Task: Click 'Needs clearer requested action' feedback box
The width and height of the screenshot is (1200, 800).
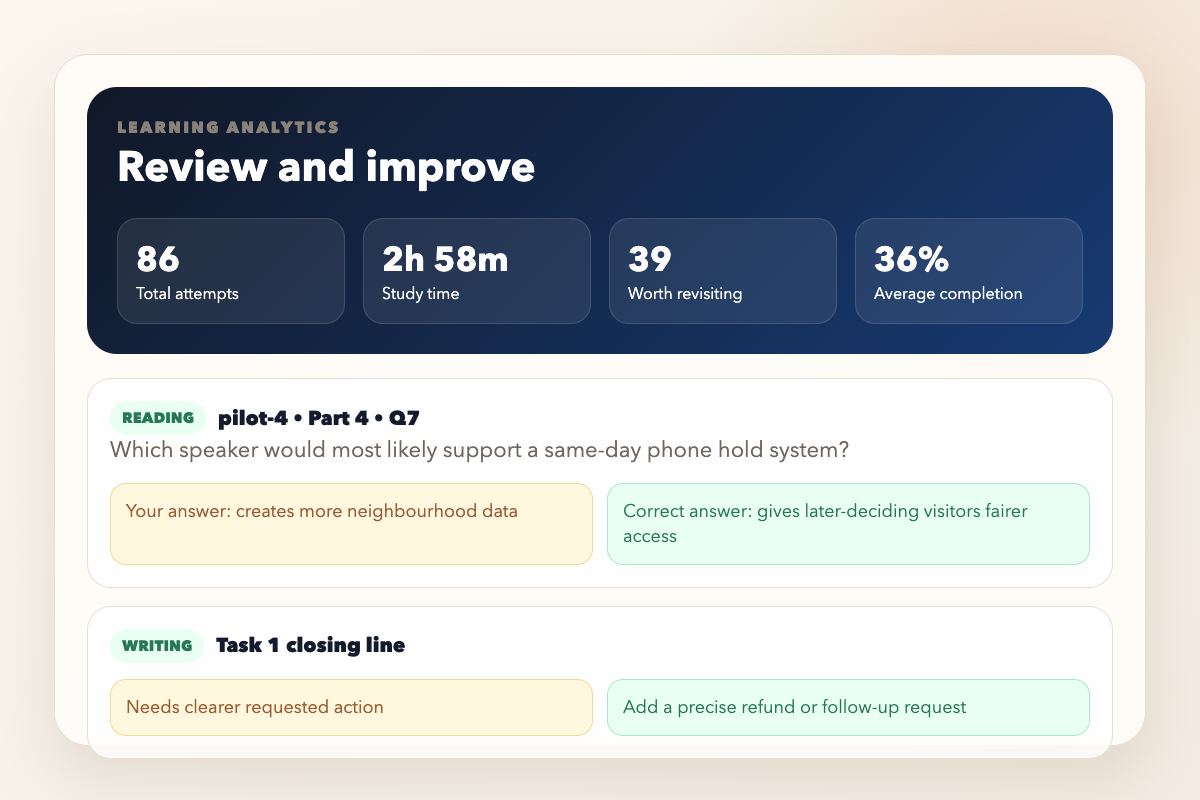Action: pos(351,707)
